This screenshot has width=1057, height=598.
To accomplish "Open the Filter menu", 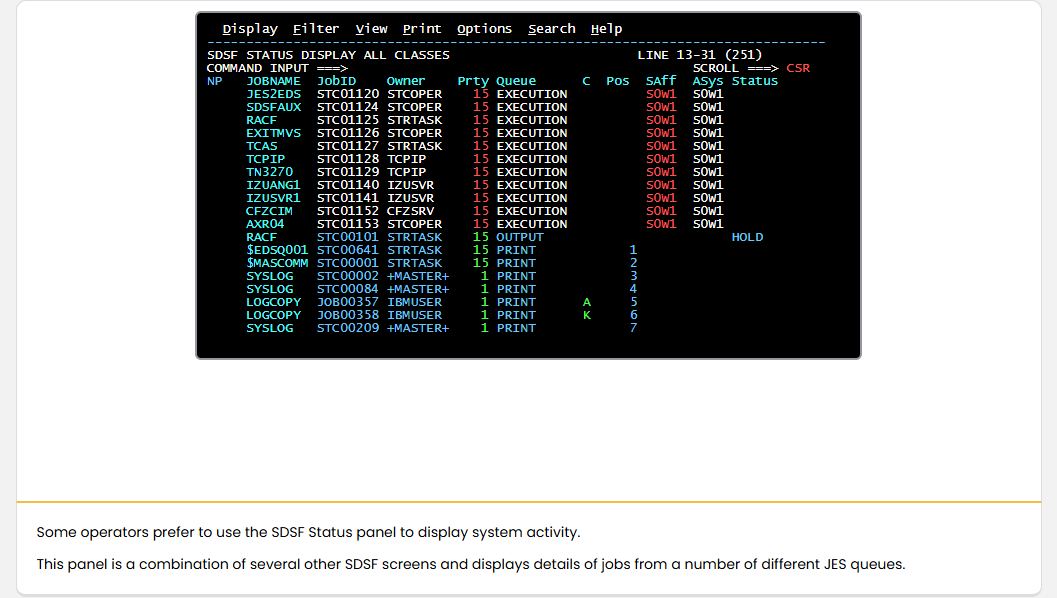I will click(x=315, y=29).
